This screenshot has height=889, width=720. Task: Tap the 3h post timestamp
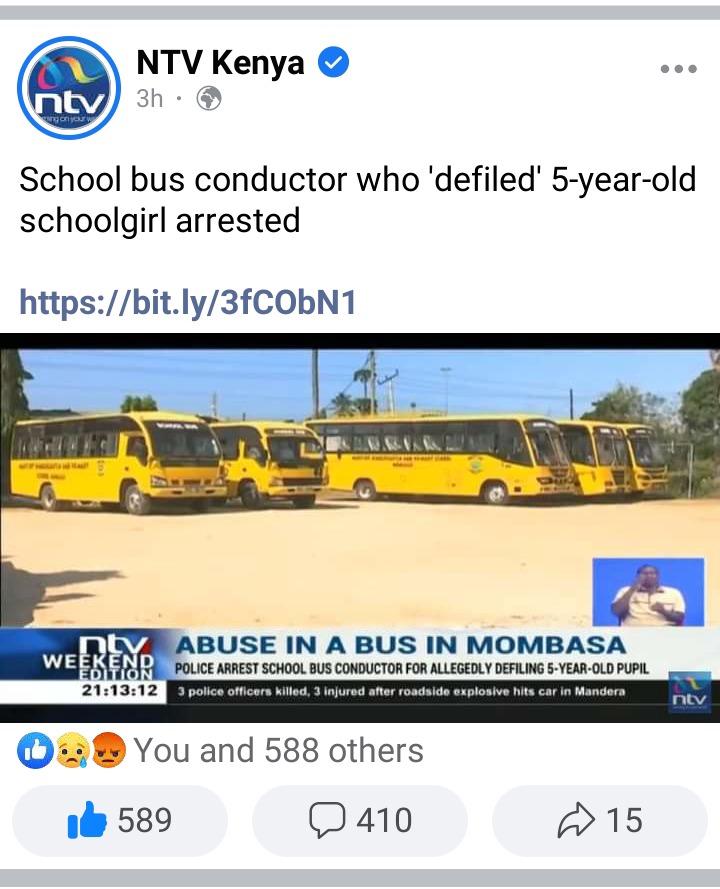tap(150, 99)
